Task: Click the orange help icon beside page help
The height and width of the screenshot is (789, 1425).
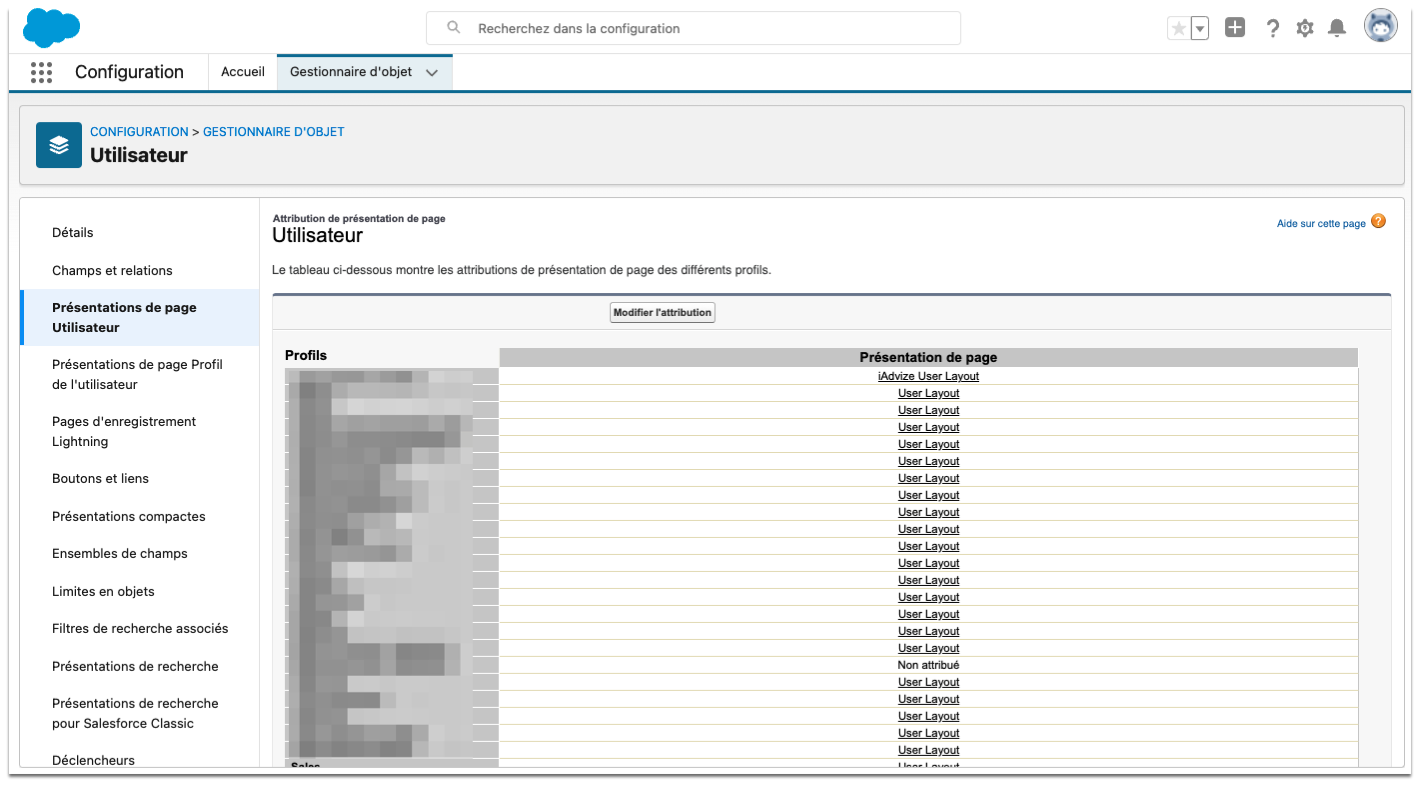Action: pyautogui.click(x=1378, y=222)
